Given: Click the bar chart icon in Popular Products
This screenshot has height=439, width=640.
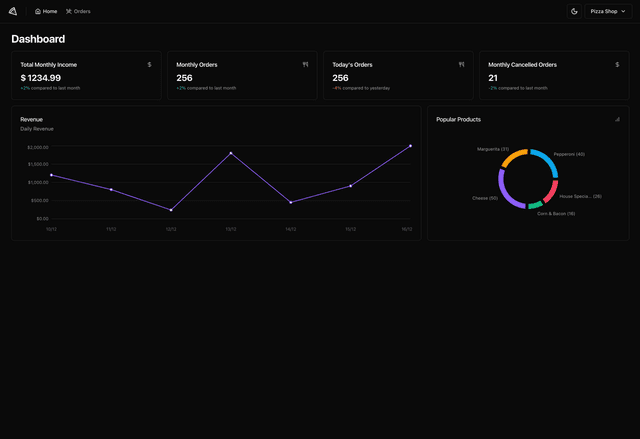Looking at the screenshot, I should coord(617,119).
